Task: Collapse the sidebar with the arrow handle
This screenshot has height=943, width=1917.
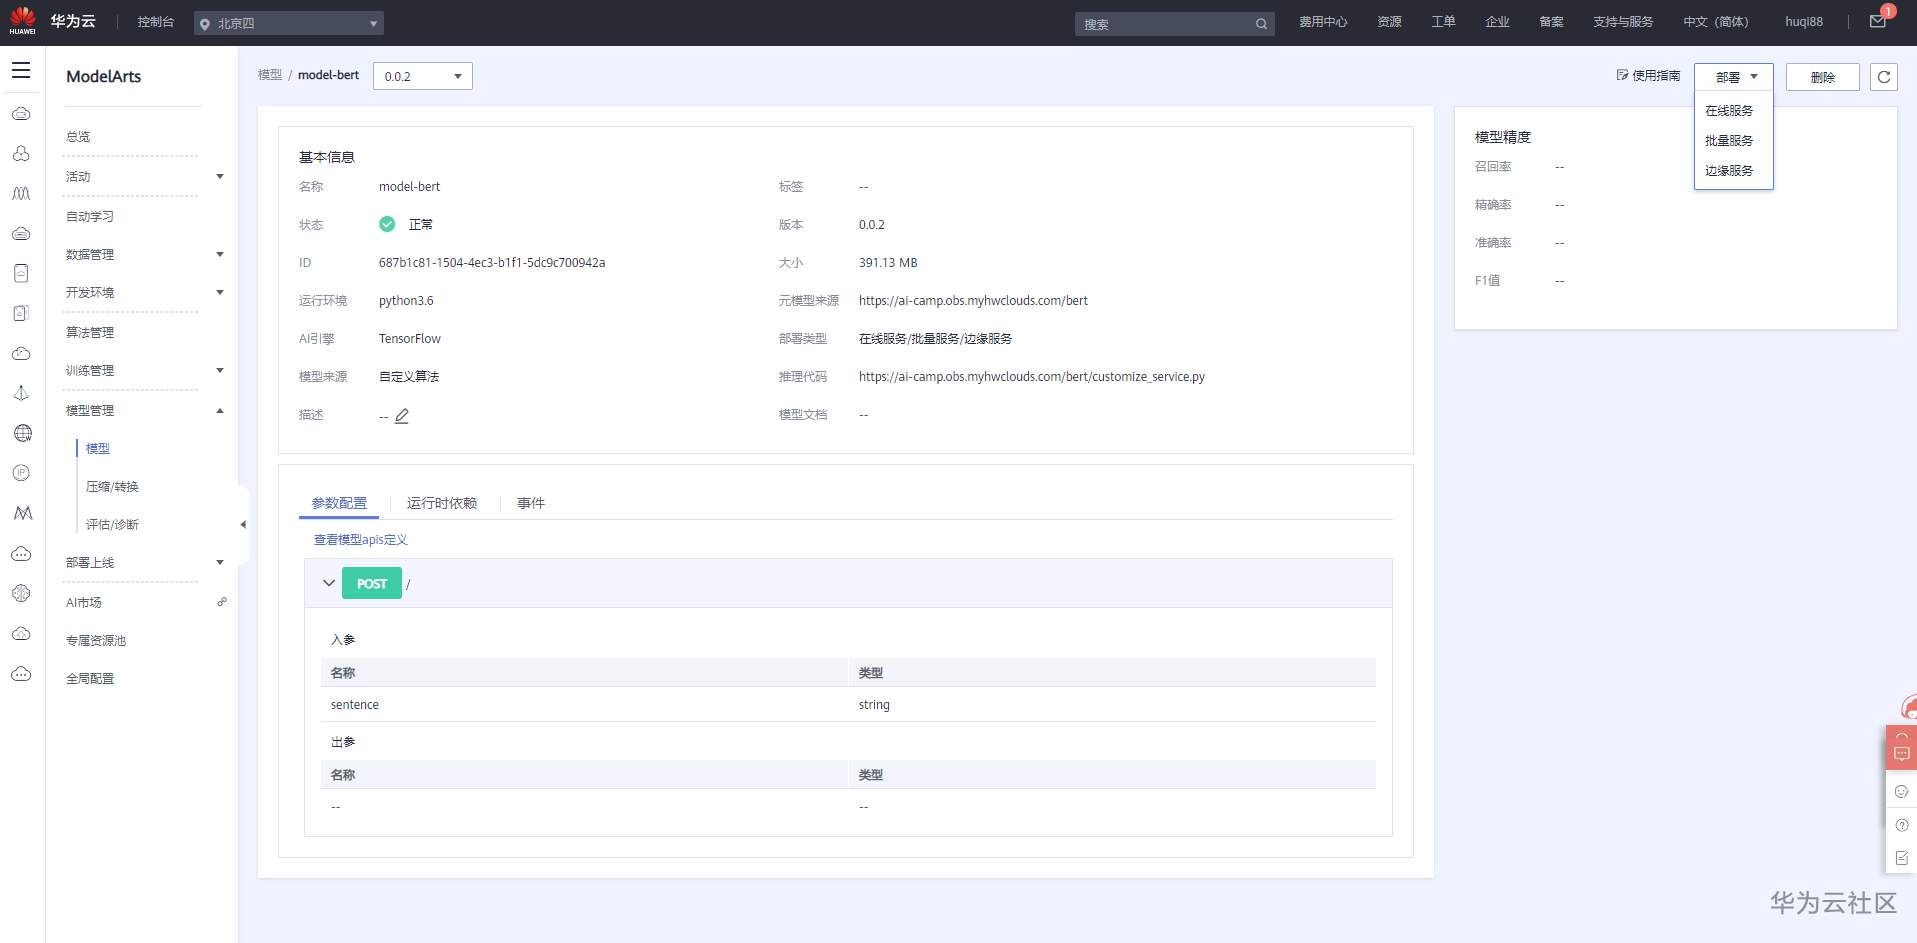Action: (243, 524)
